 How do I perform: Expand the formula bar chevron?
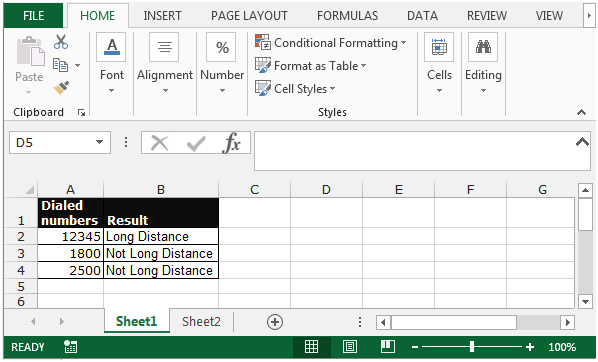582,142
